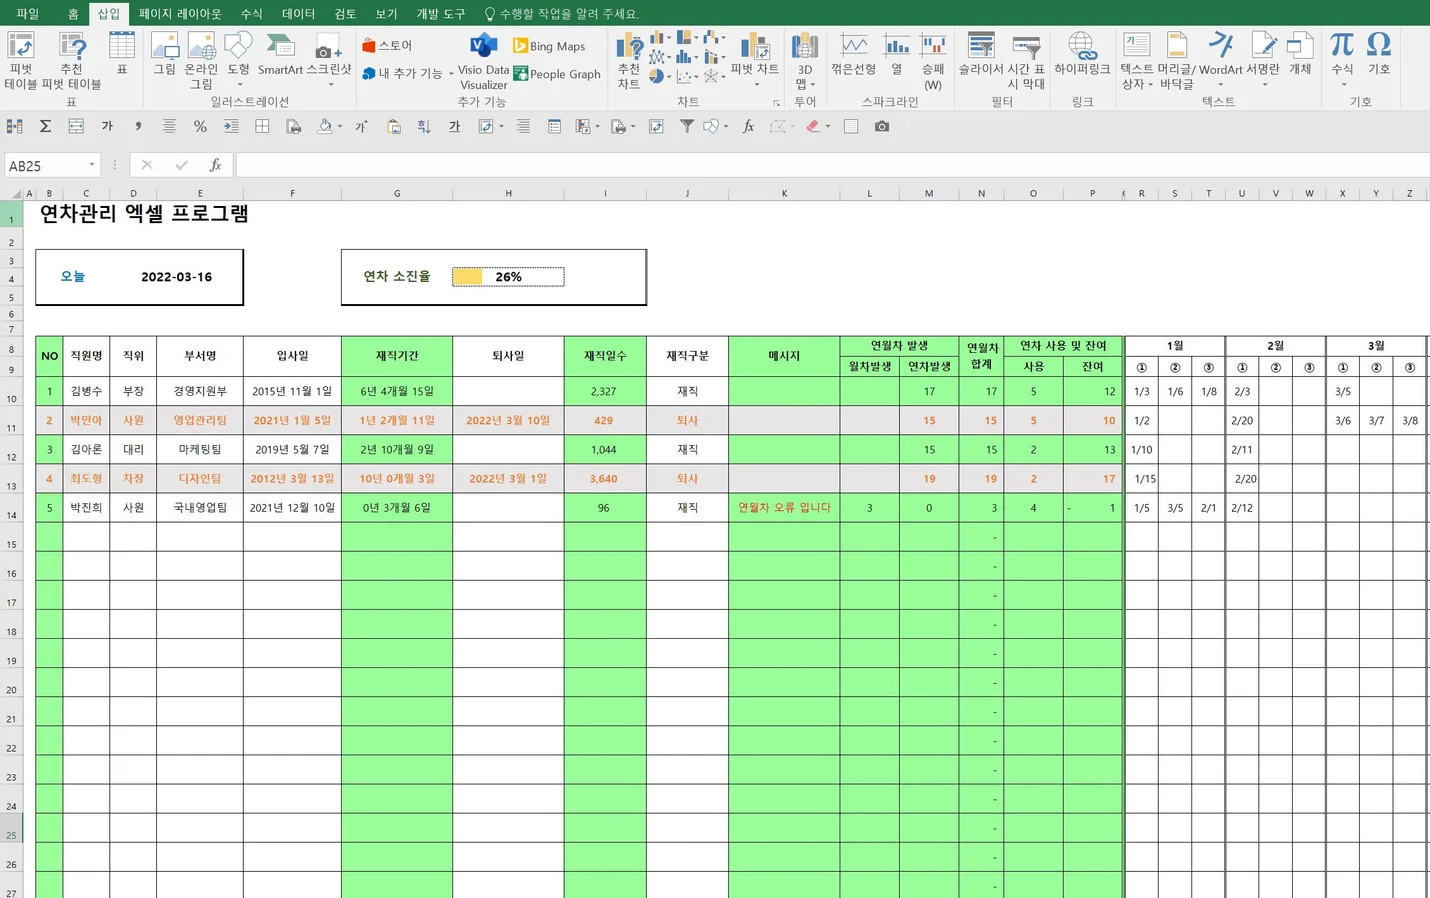
Task: Open the 서명란 signature line dropdown
Action: (1264, 84)
